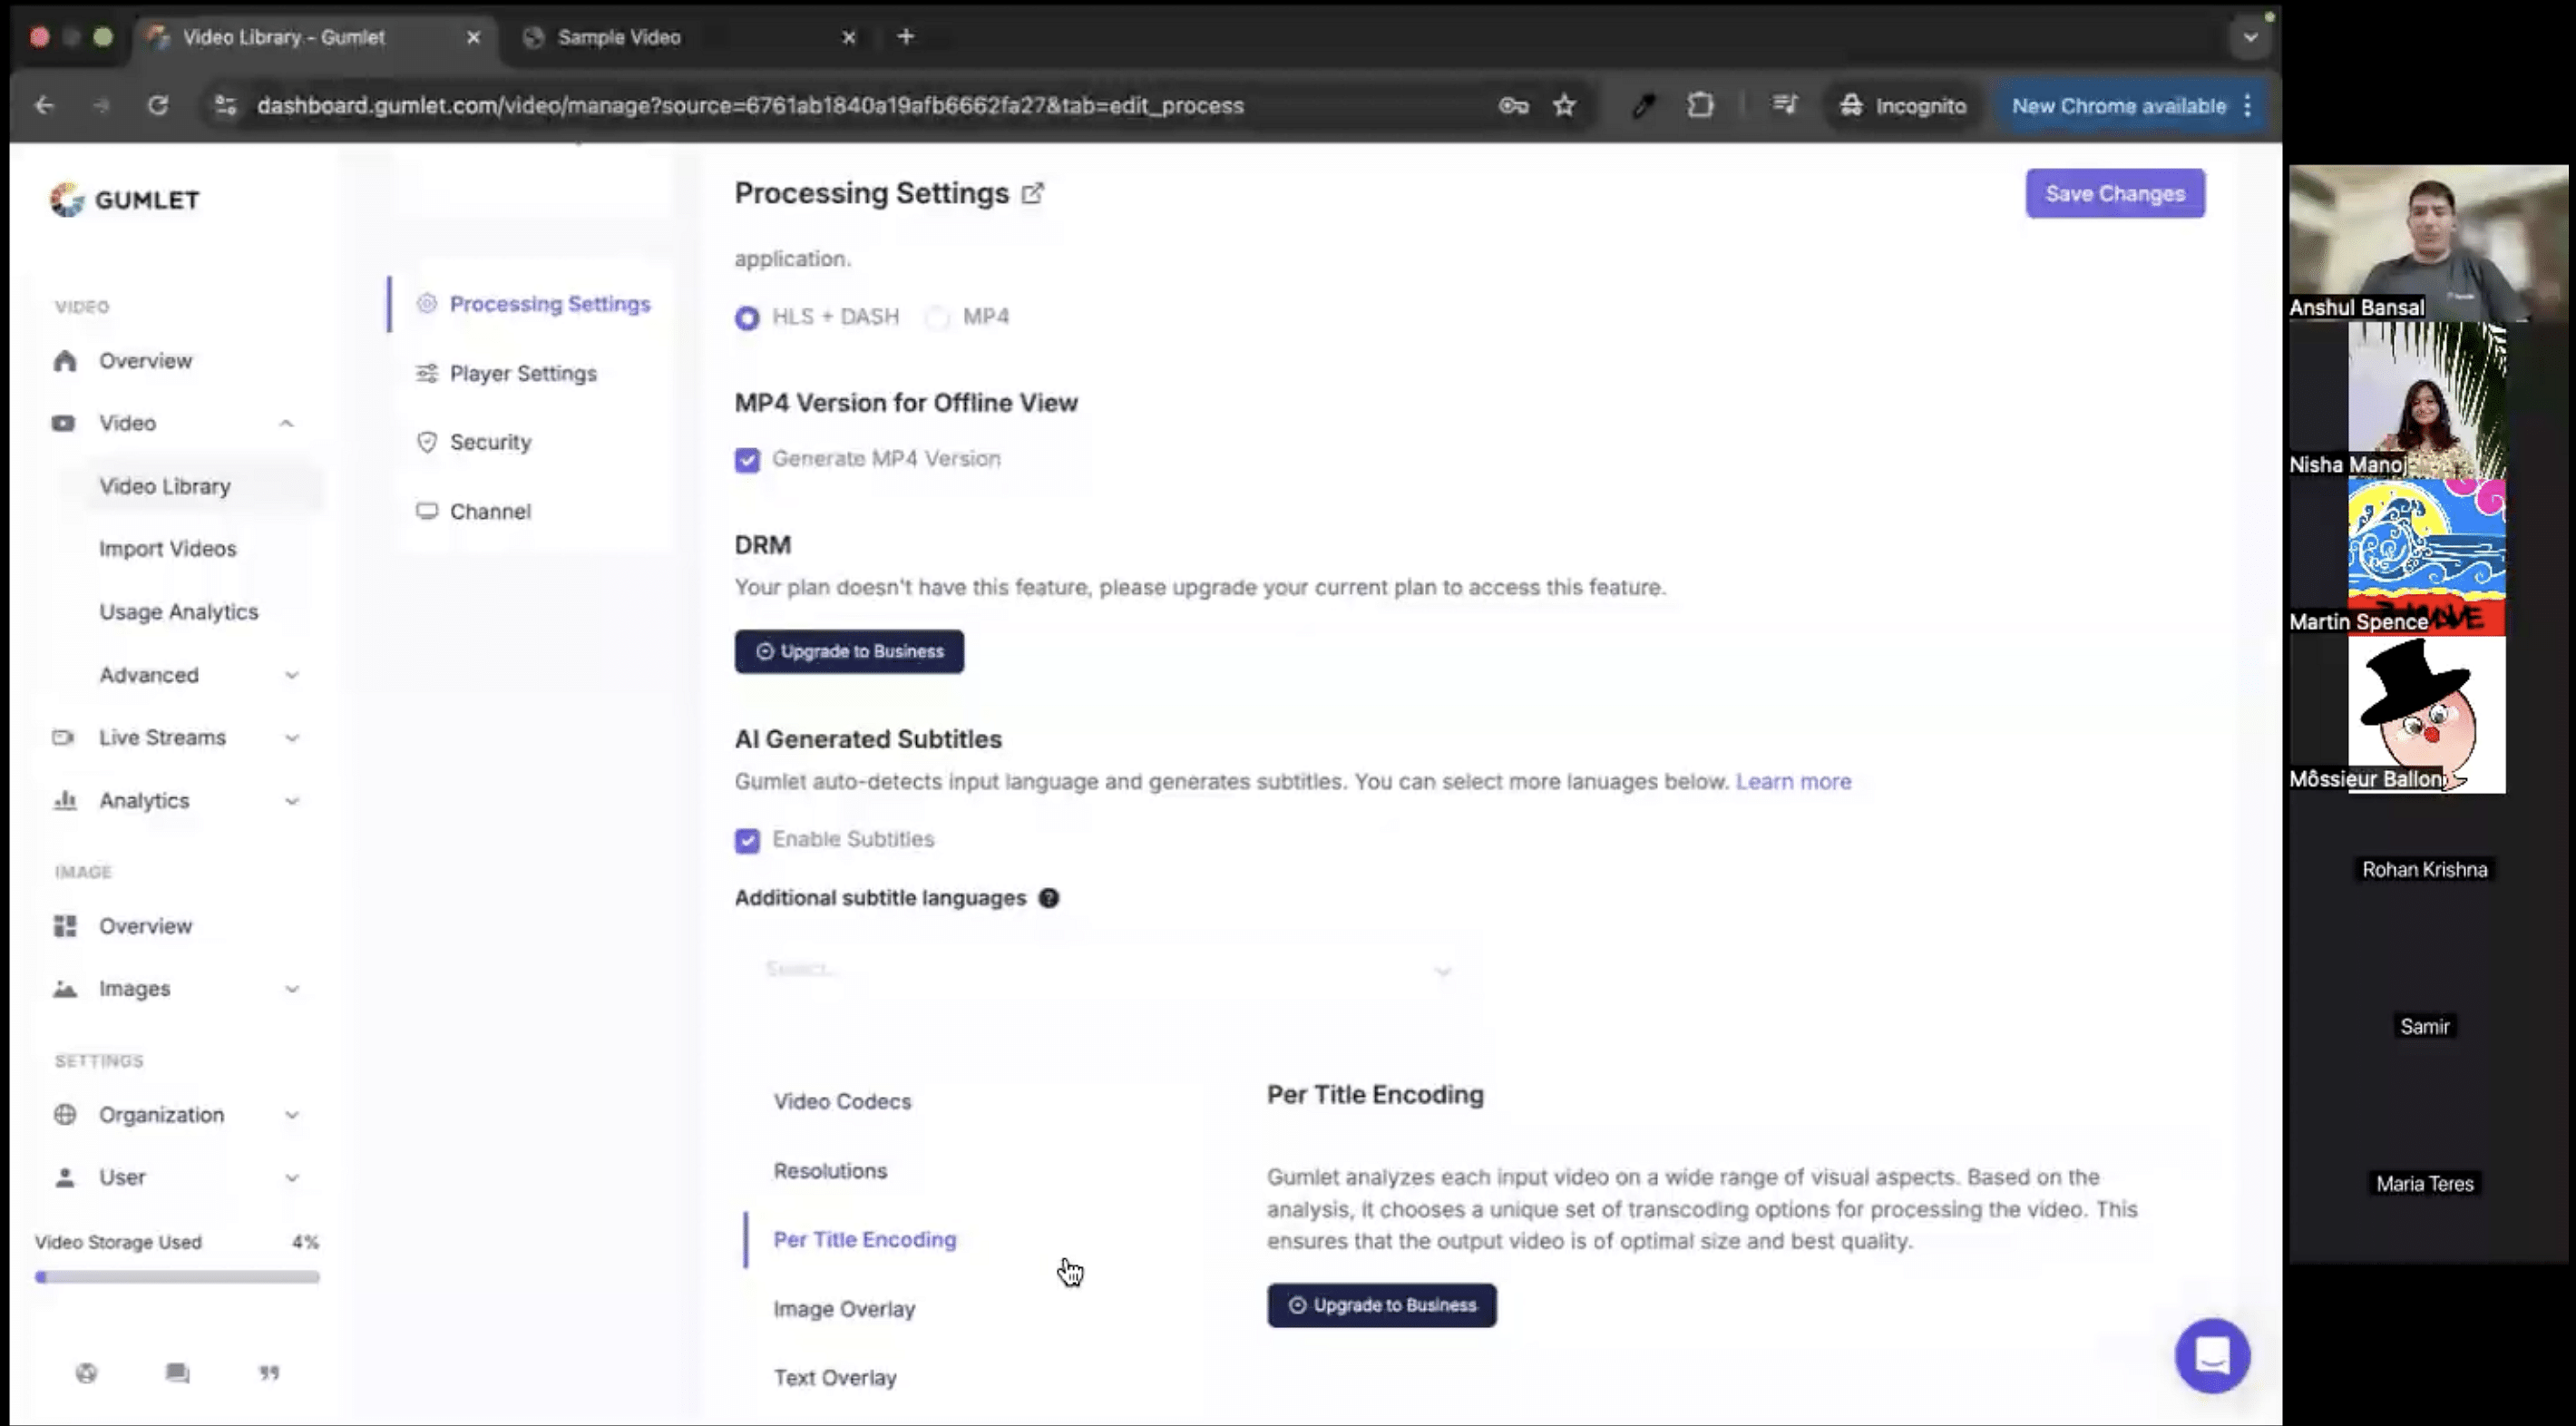Expand the Analytics chevron
Image resolution: width=2576 pixels, height=1426 pixels.
coord(291,801)
